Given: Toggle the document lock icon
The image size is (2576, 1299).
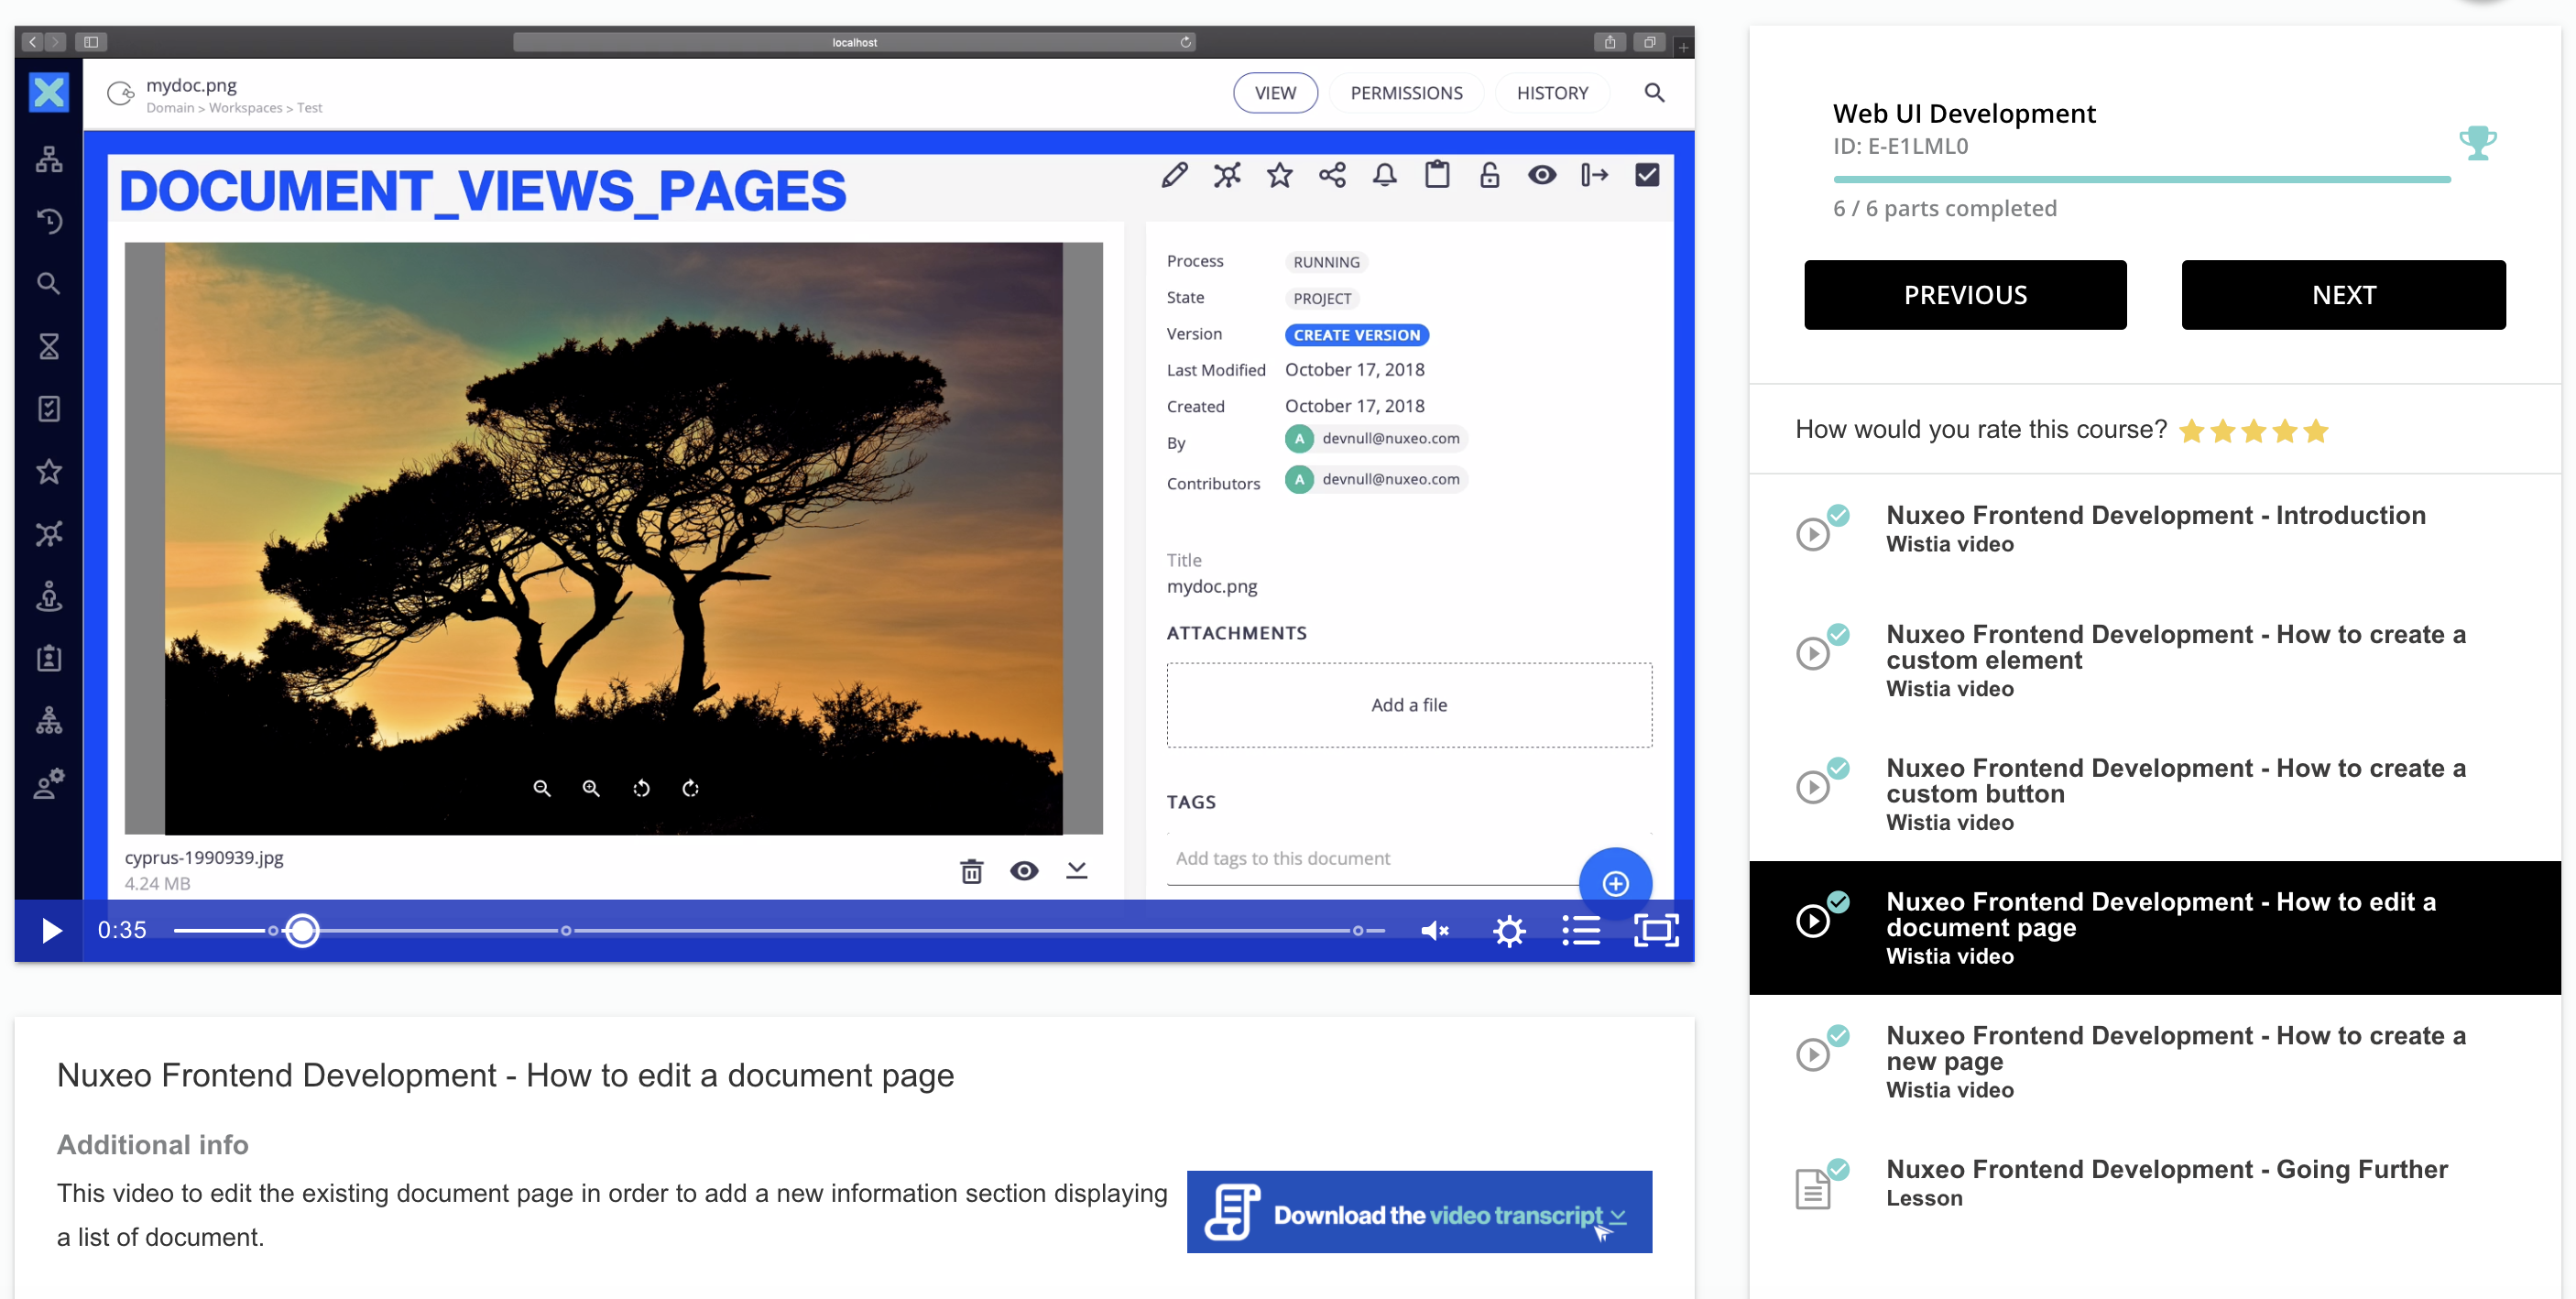Looking at the screenshot, I should click(1489, 175).
